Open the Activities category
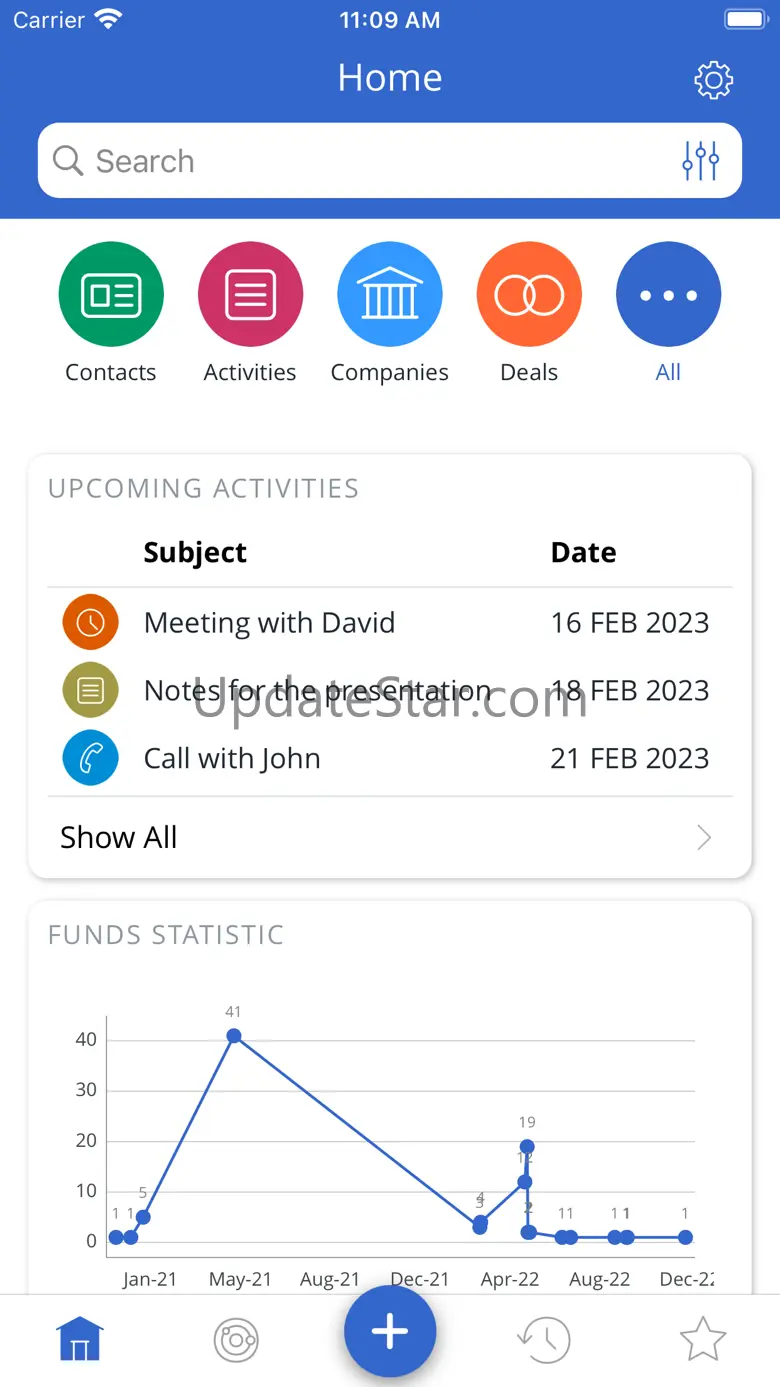 click(250, 295)
